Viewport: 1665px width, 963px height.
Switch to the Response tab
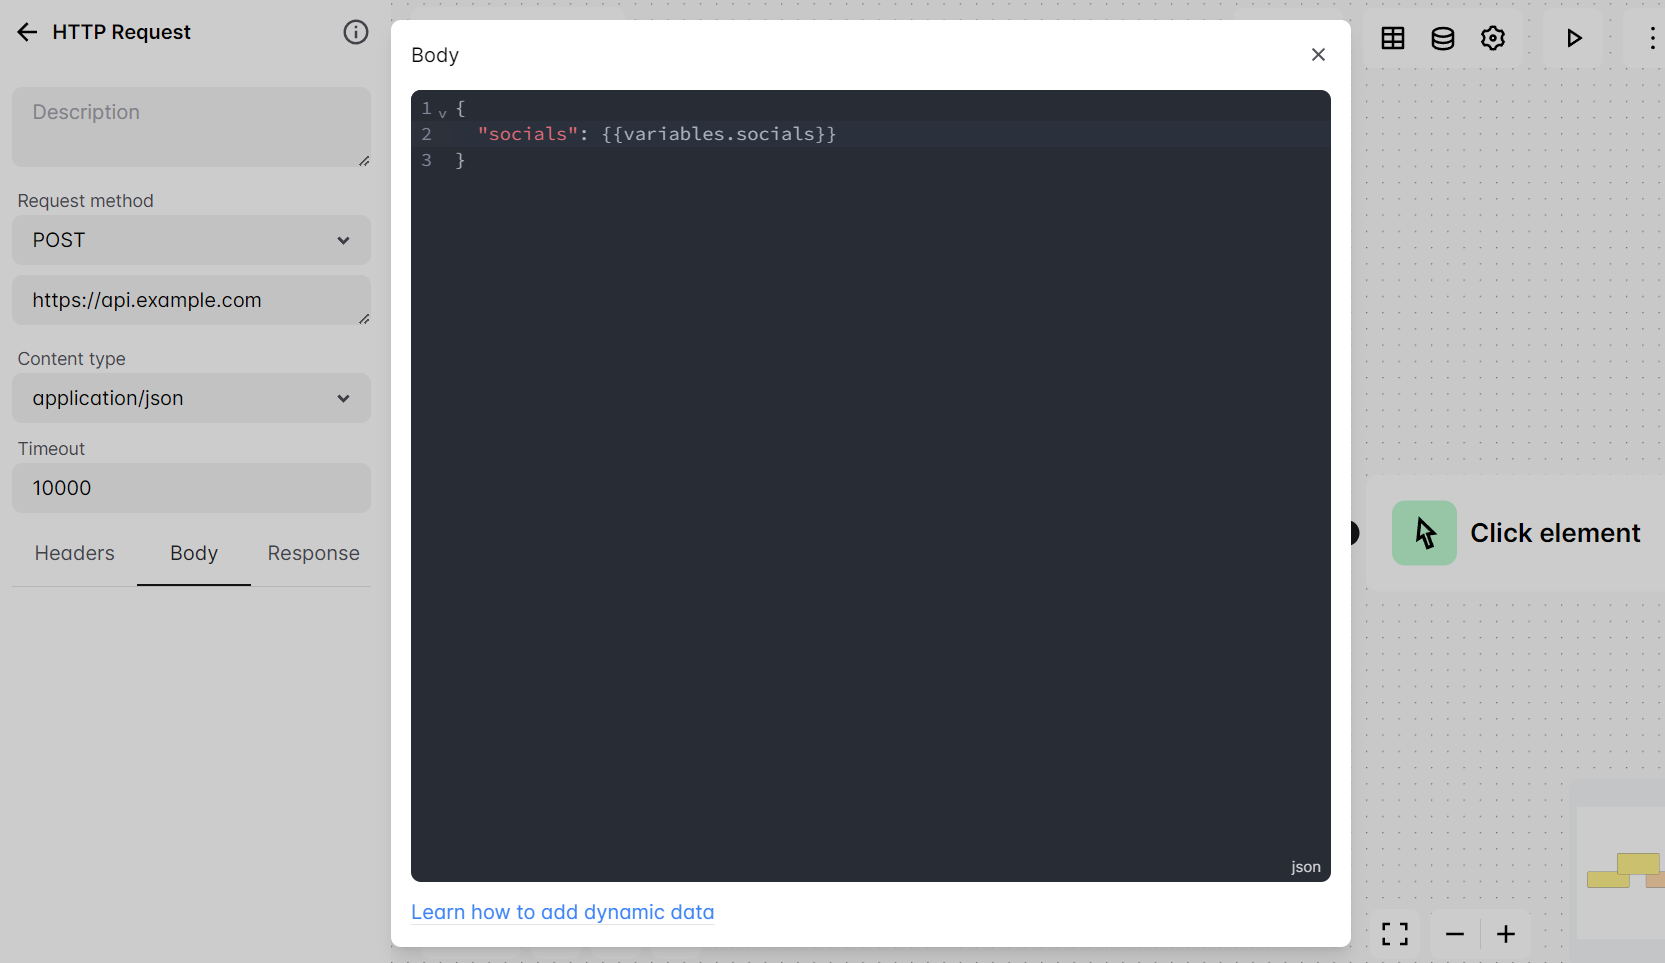pyautogui.click(x=313, y=553)
